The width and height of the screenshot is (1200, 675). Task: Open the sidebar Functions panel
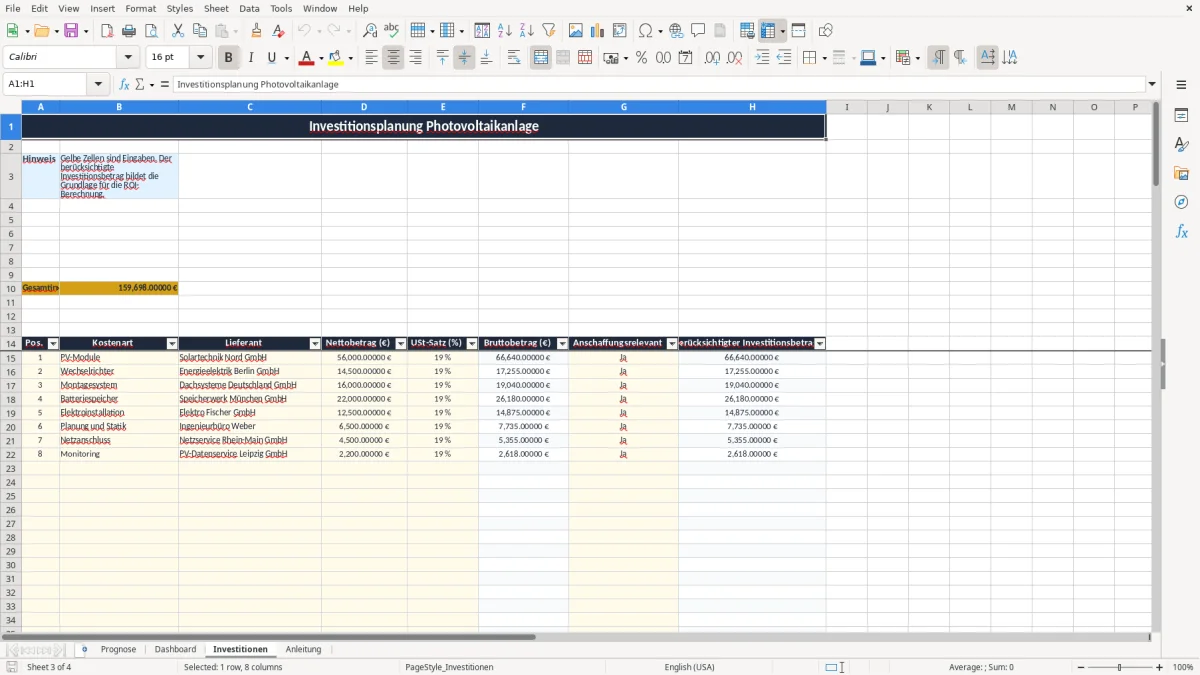click(1181, 231)
